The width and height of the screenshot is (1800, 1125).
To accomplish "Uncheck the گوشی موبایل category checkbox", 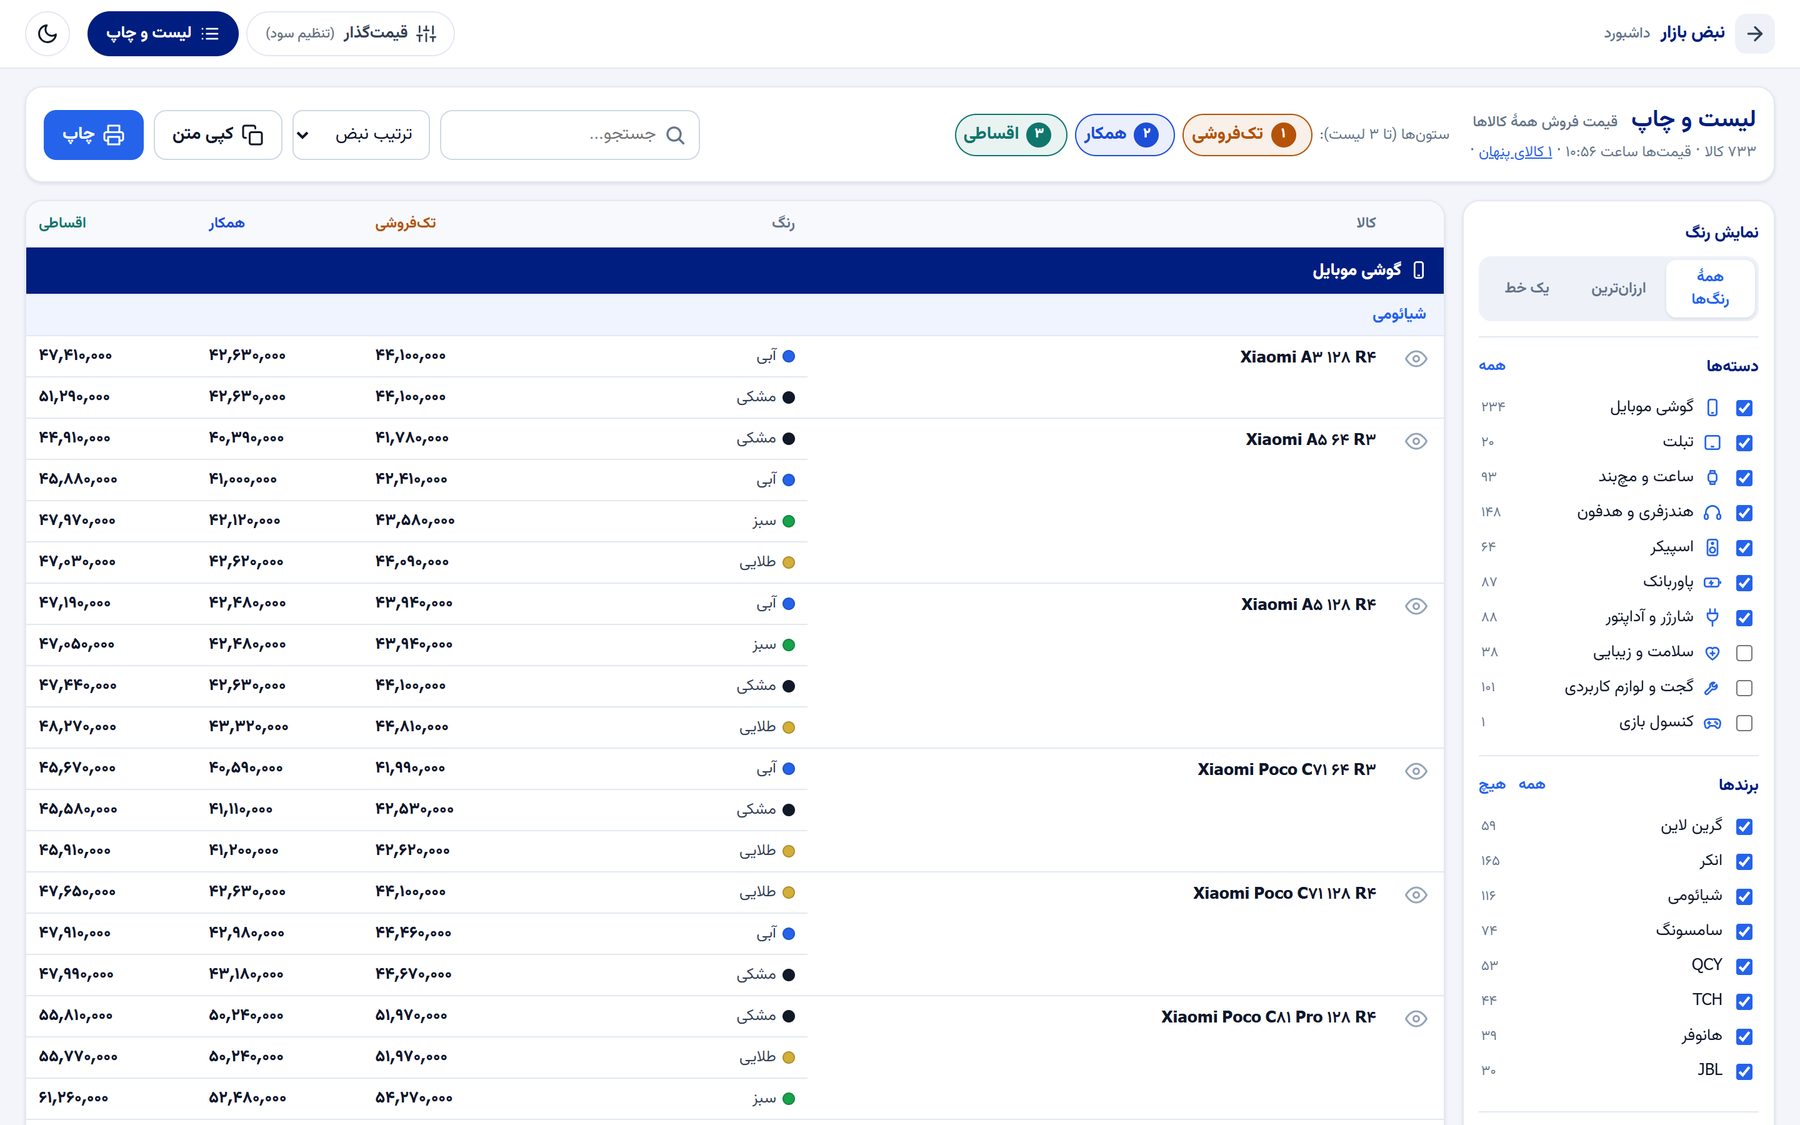I will point(1744,408).
